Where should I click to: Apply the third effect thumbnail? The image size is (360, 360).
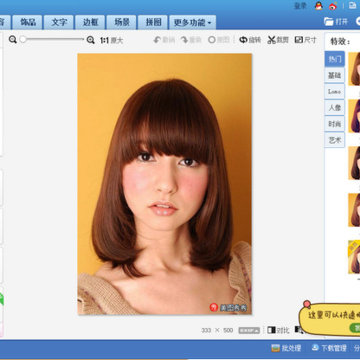click(x=354, y=163)
